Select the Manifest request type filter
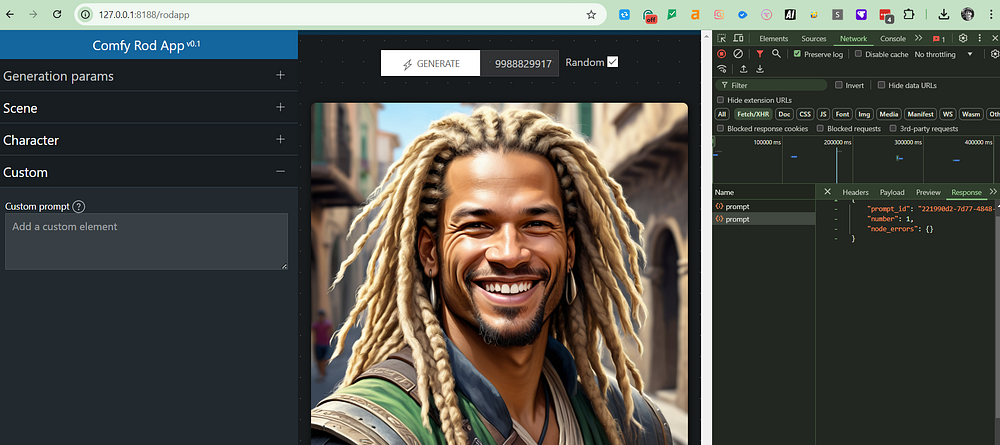This screenshot has height=445, width=1000. tap(918, 114)
